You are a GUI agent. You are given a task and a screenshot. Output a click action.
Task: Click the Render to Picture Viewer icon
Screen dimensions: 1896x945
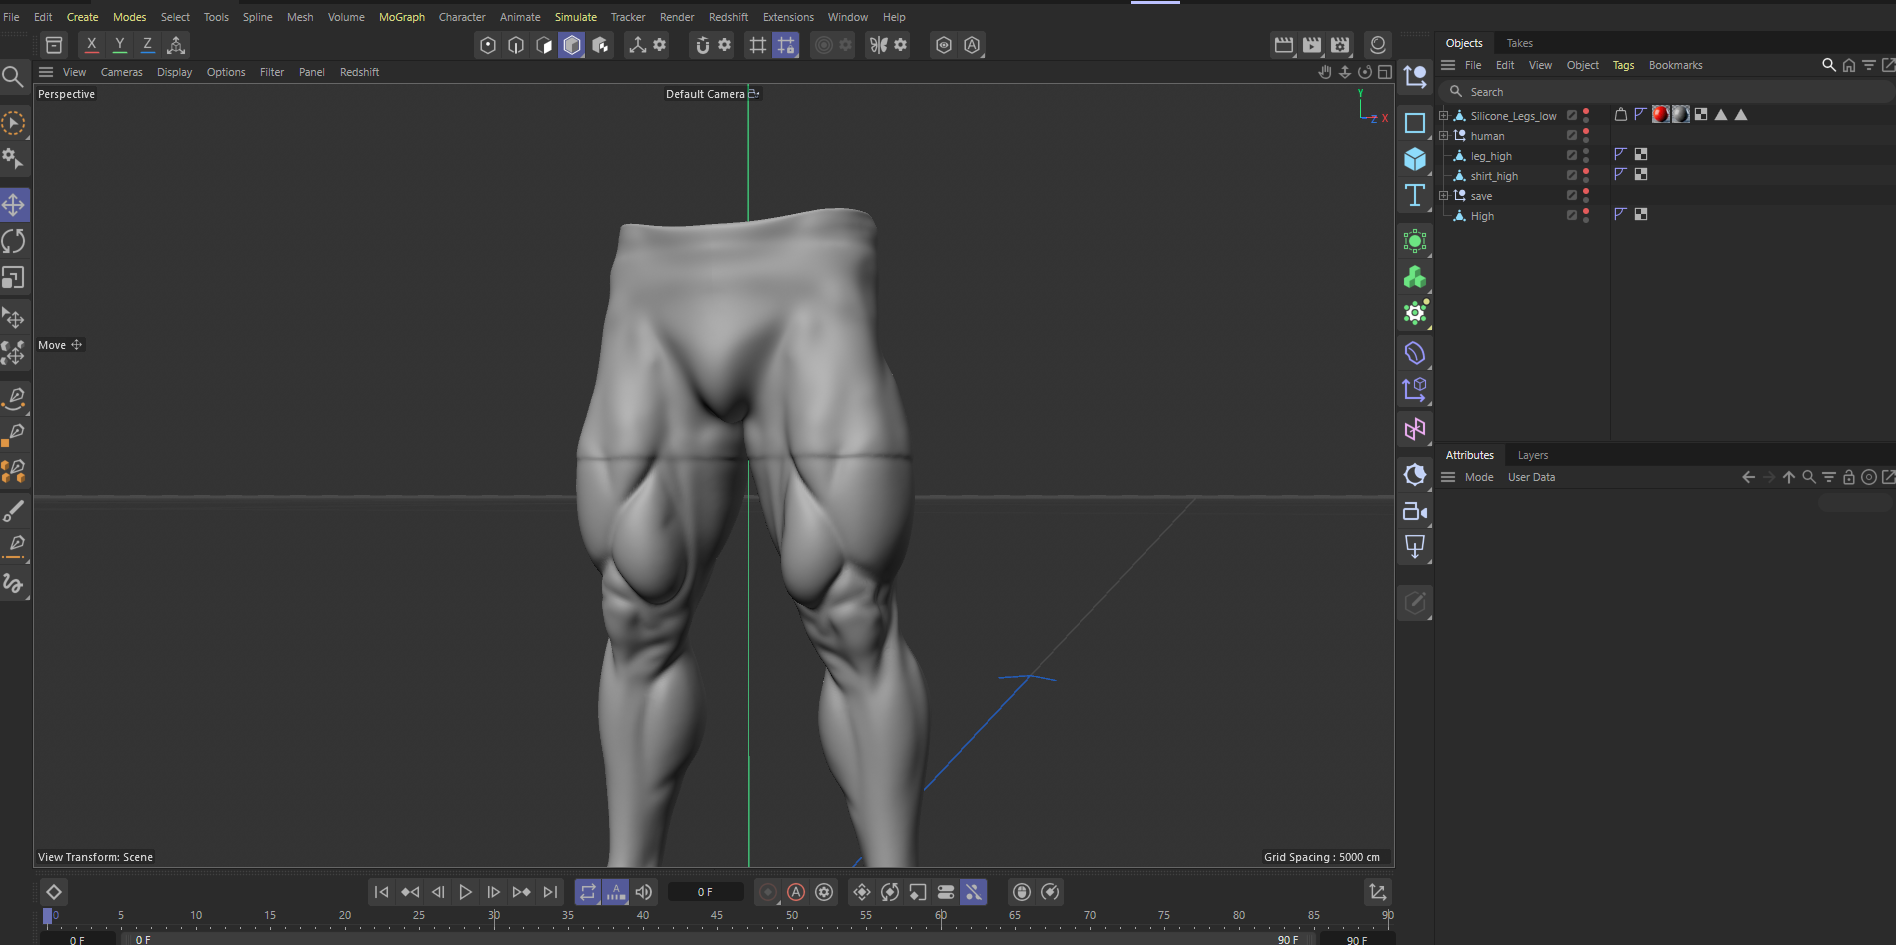[1311, 45]
